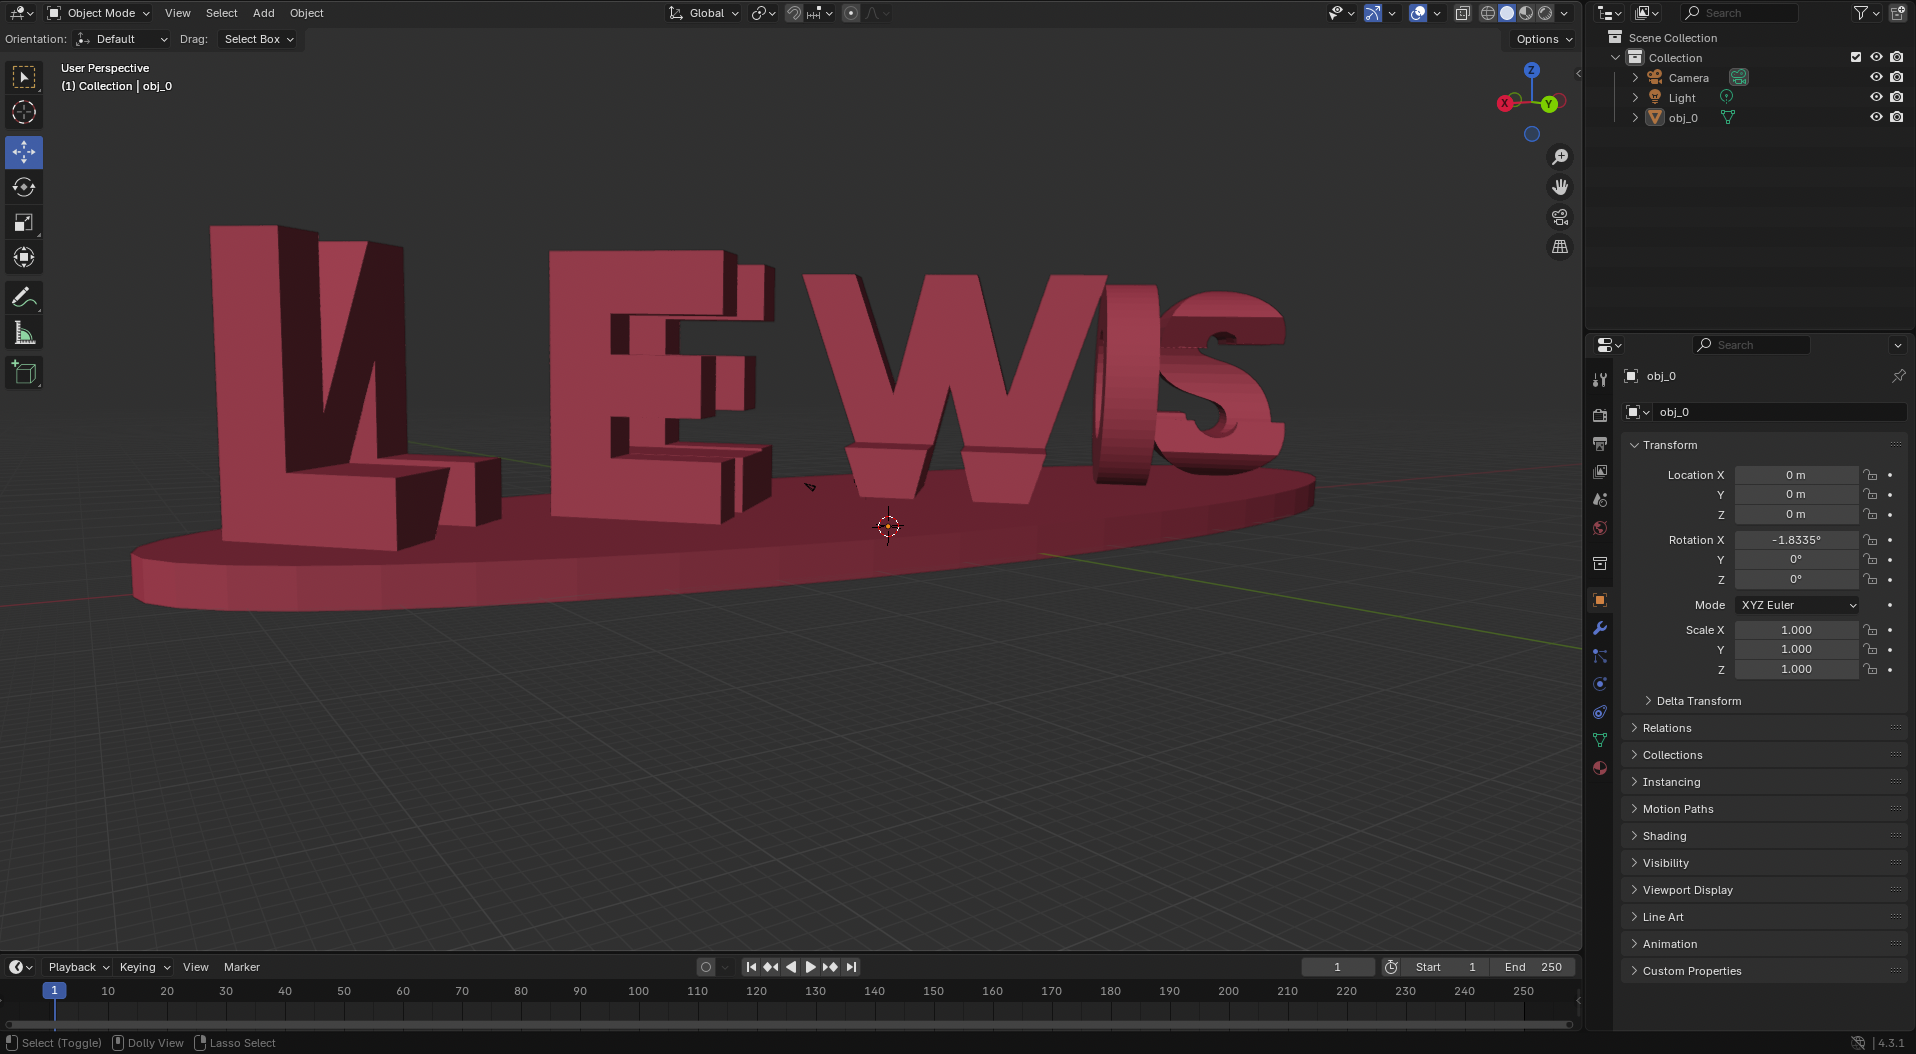Play animation forward
Viewport: 1916px width, 1054px height.
click(x=811, y=967)
